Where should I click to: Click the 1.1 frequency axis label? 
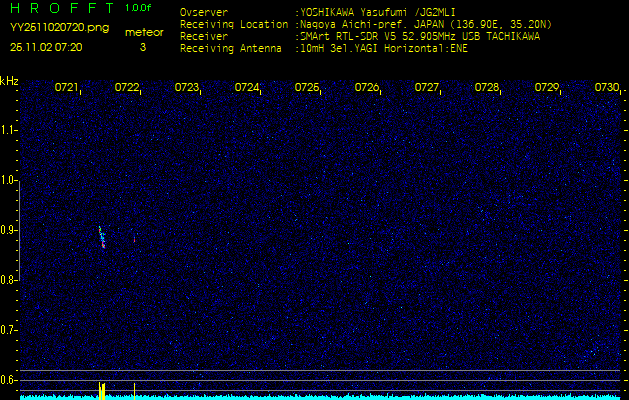(x=9, y=130)
